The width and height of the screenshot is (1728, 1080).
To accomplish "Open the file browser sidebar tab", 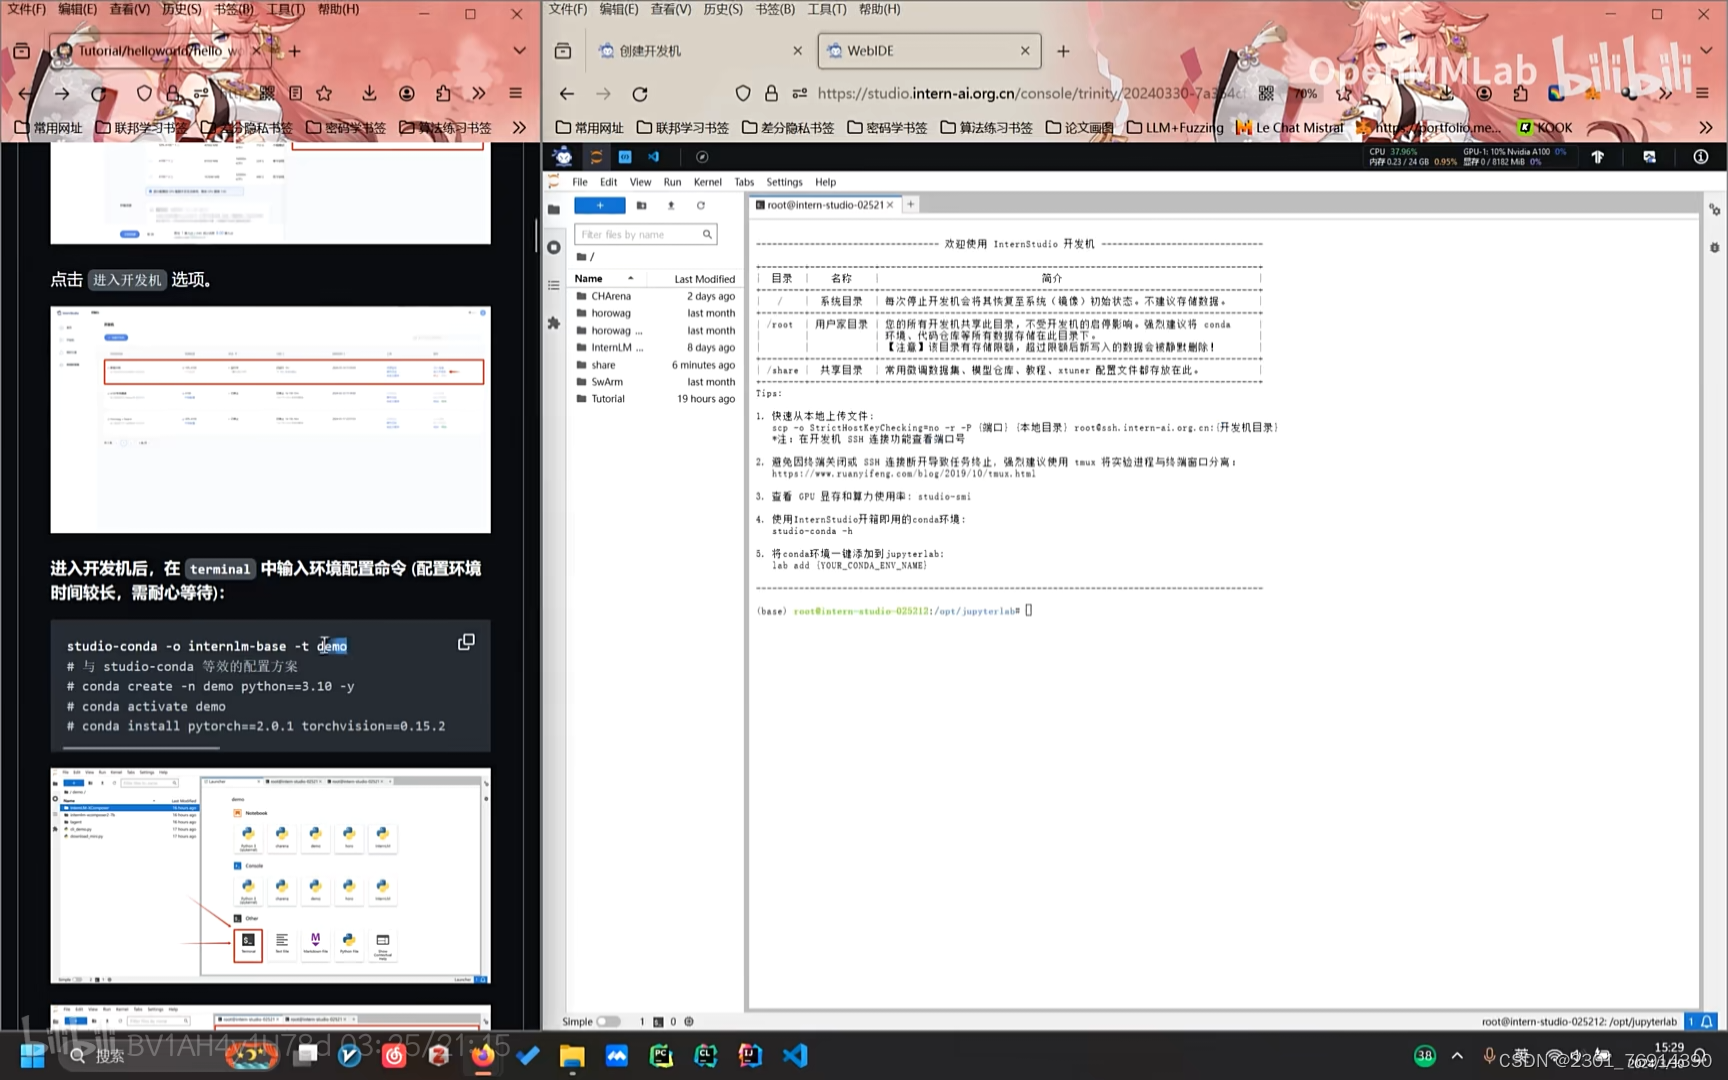I will (554, 209).
